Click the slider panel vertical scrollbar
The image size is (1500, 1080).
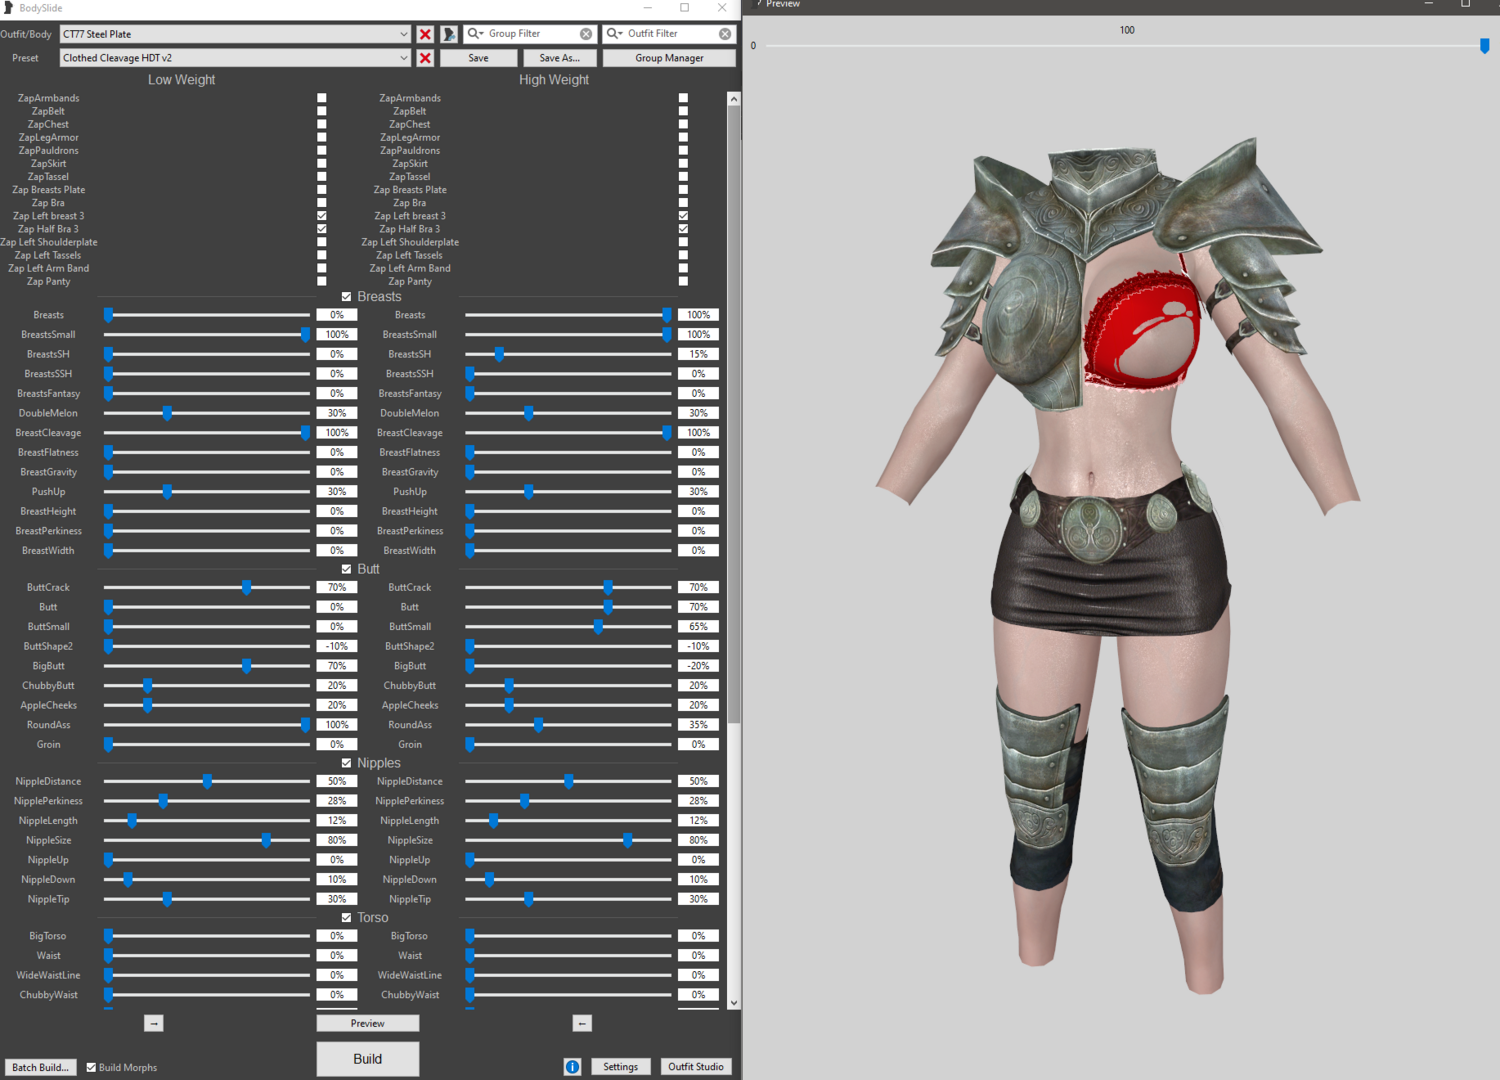(x=734, y=415)
